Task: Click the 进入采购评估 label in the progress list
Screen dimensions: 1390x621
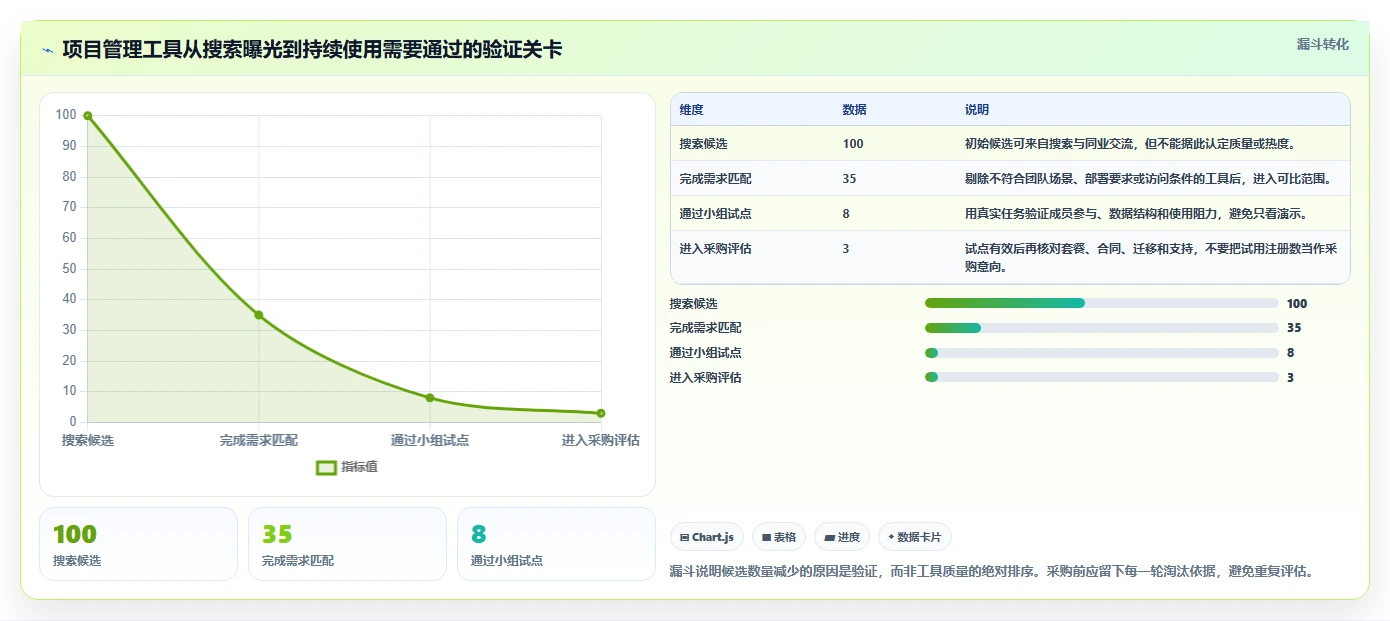Action: point(706,377)
